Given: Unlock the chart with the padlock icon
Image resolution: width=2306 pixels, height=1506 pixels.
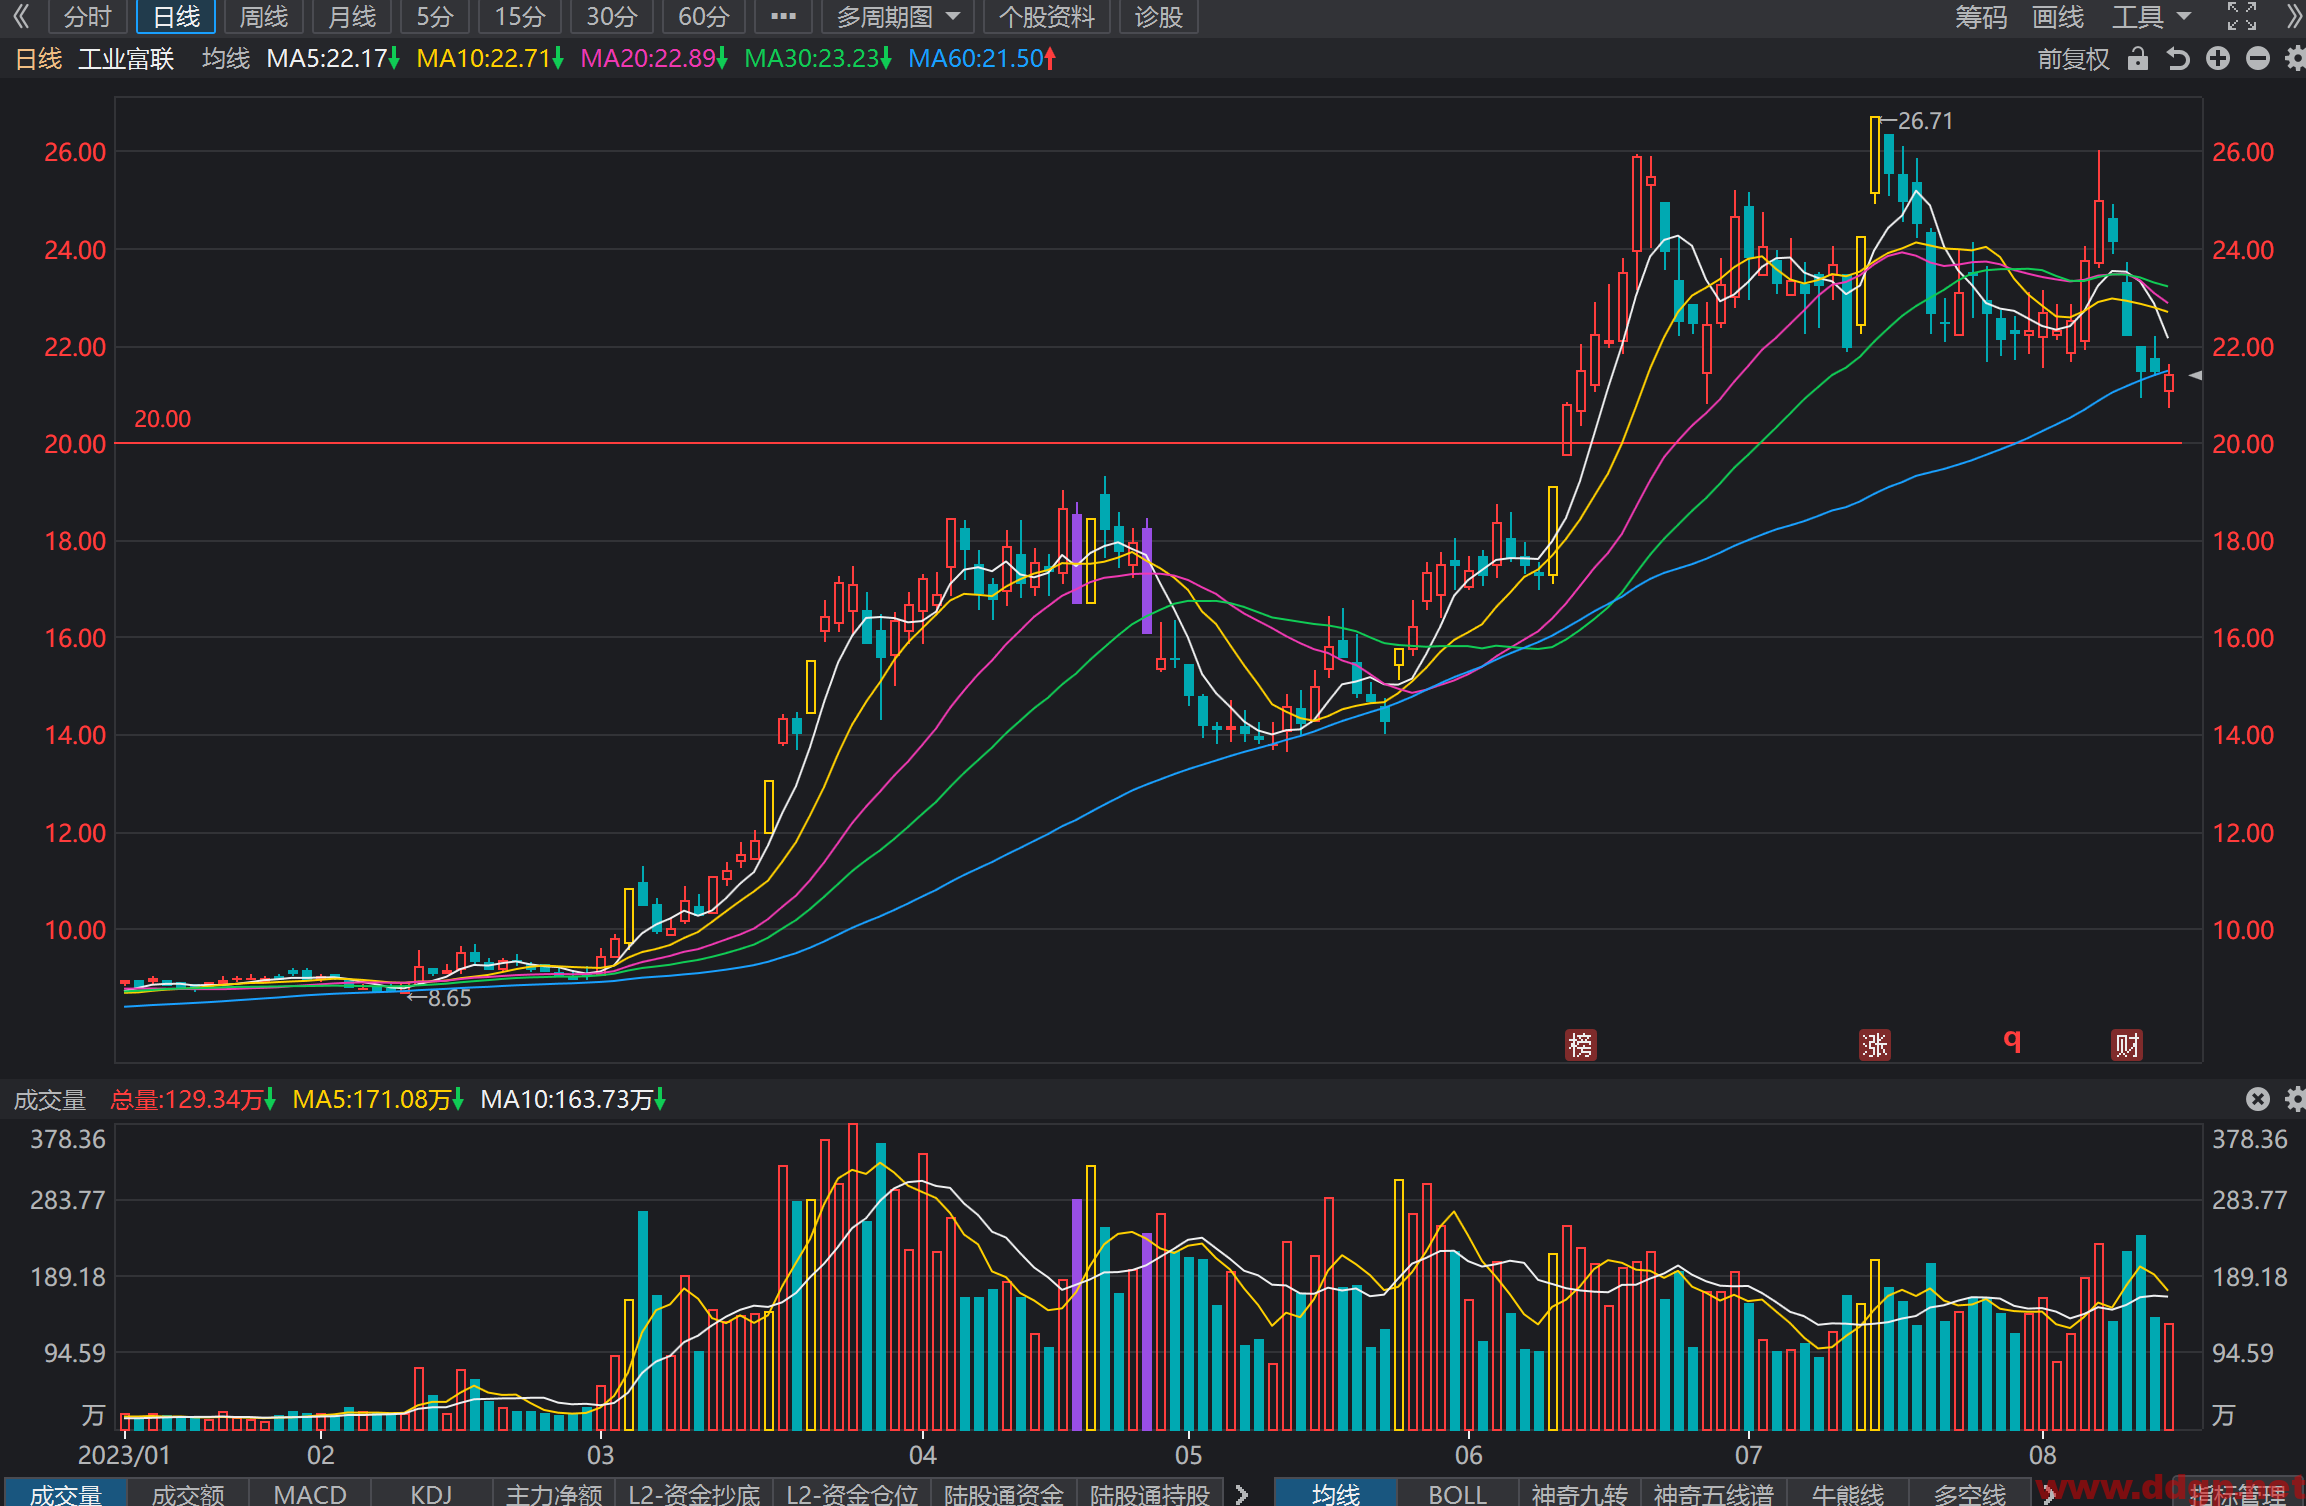Looking at the screenshot, I should pos(2138,59).
